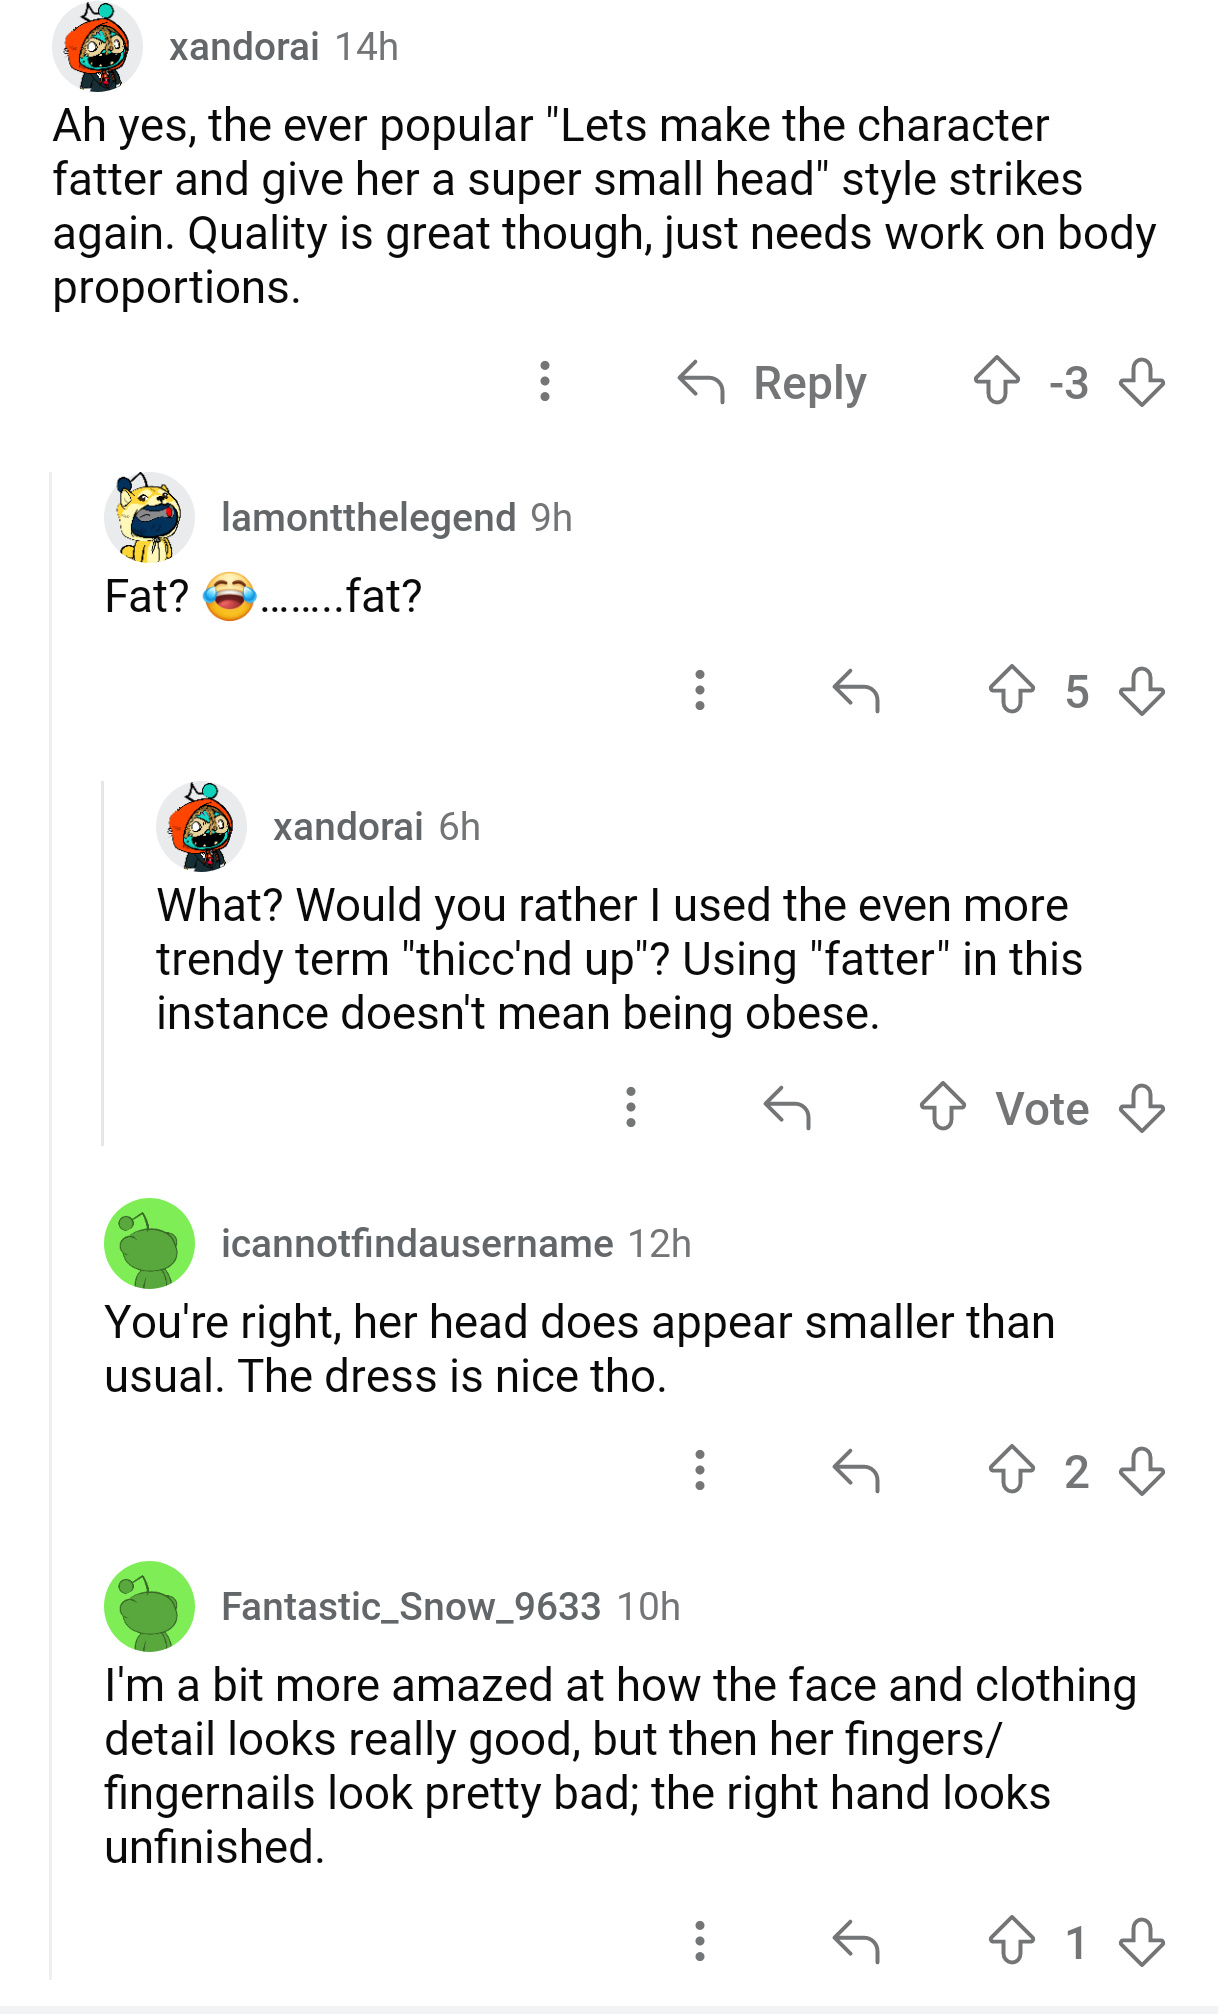The height and width of the screenshot is (2014, 1218).
Task: Open Fantastic_Snow_9633's user profile link
Action: (x=411, y=1607)
